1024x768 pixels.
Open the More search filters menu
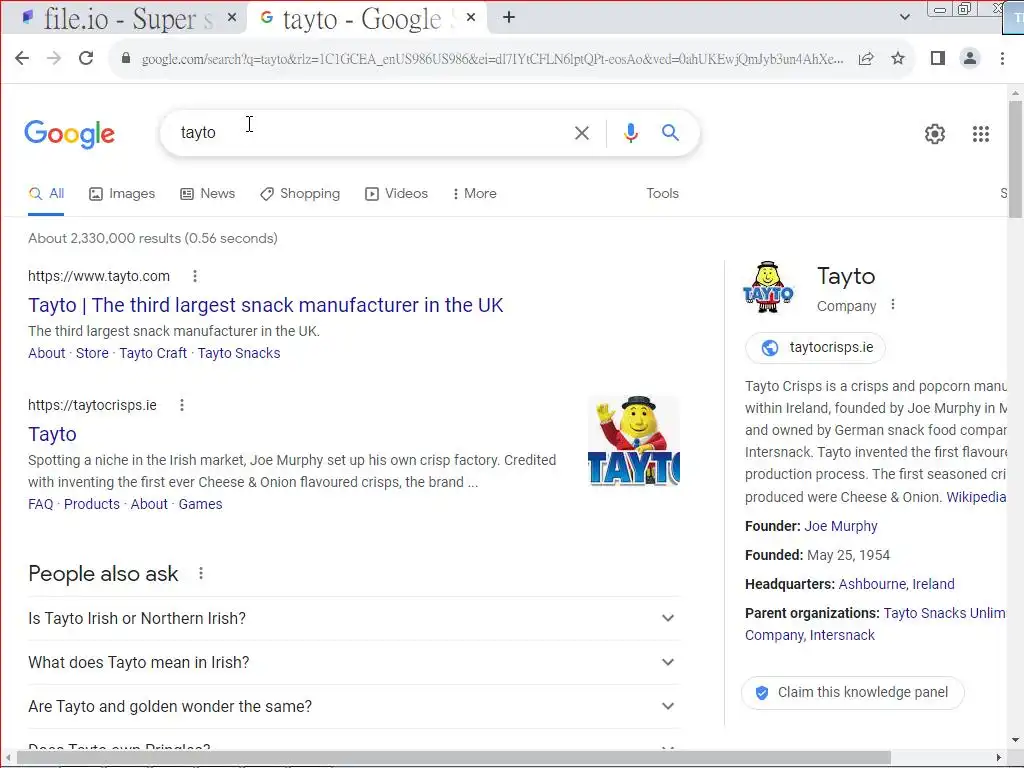[x=475, y=193]
